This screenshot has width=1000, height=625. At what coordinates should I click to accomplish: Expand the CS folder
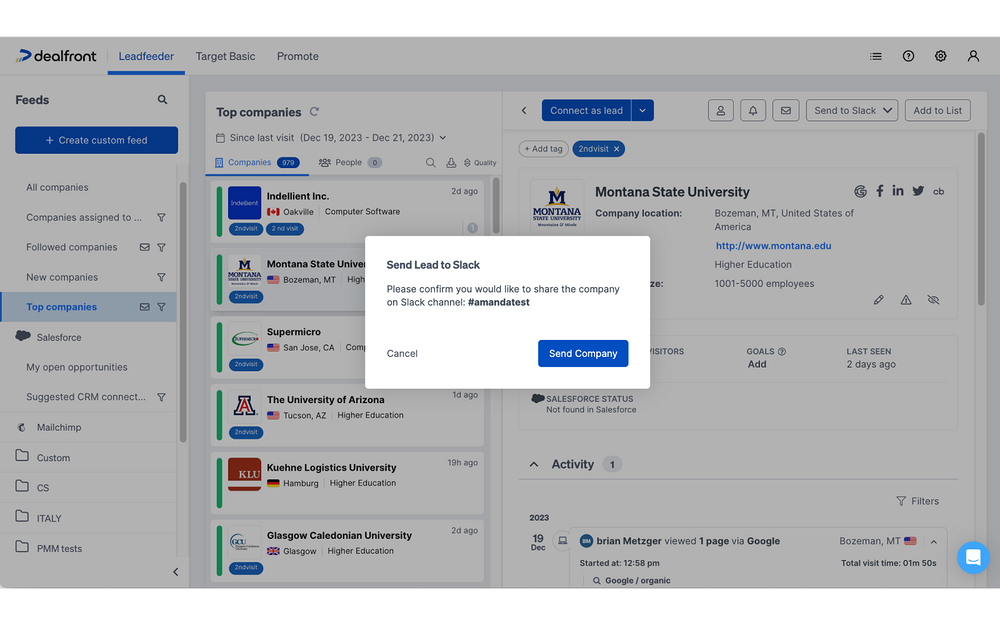43,488
